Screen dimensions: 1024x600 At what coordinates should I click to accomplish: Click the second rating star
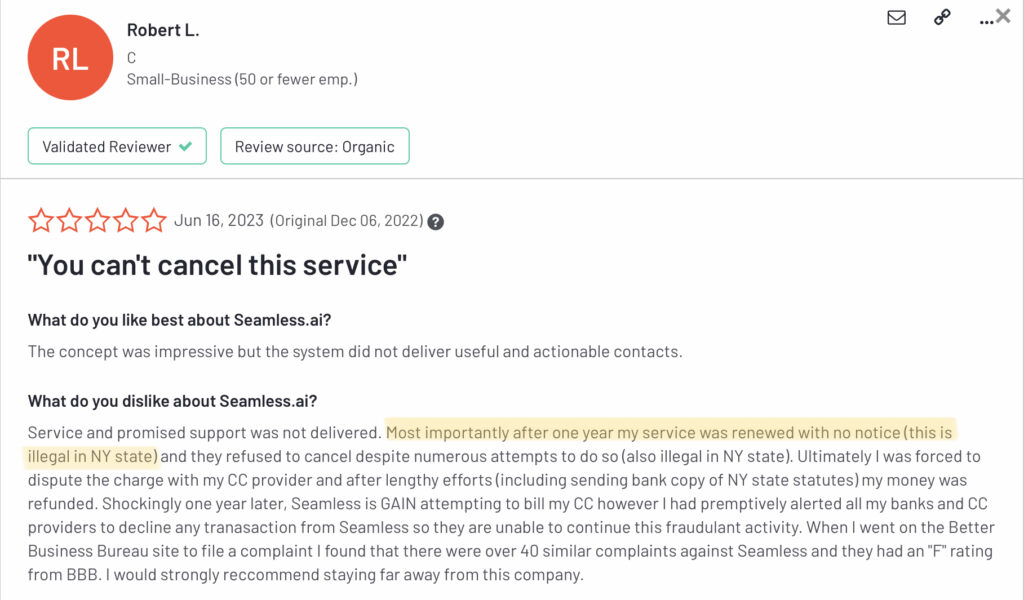pos(69,221)
